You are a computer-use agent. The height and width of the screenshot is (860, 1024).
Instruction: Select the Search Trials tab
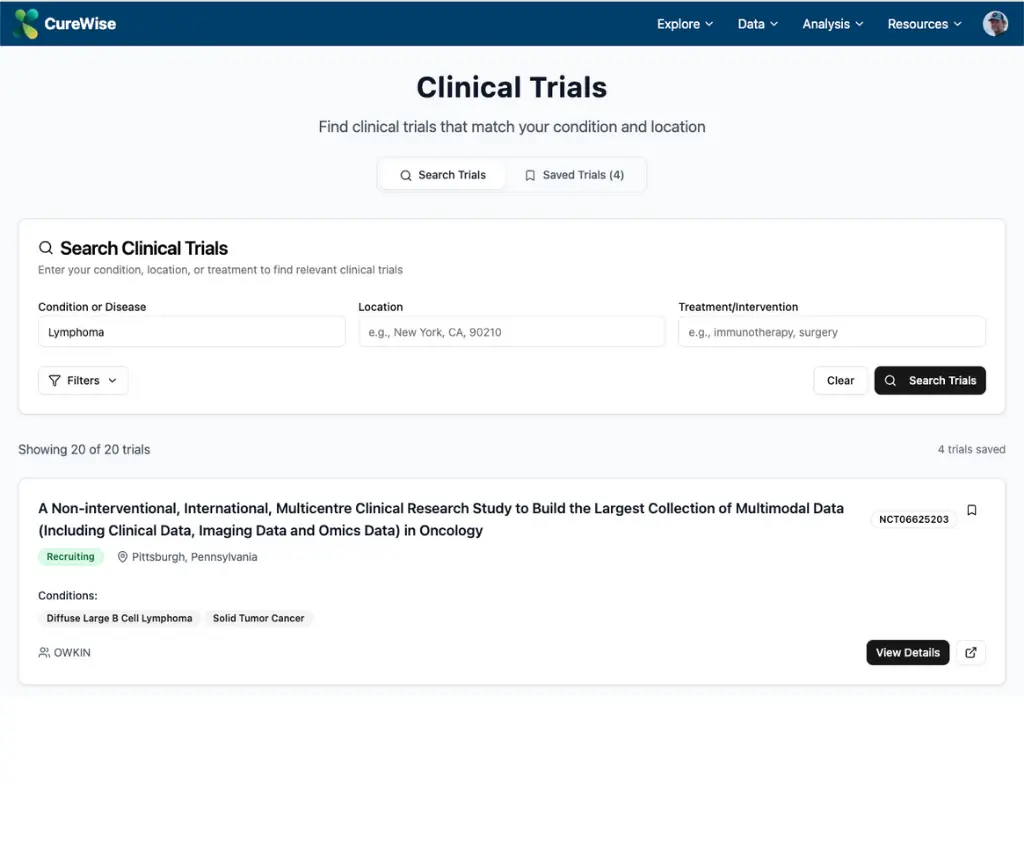(x=442, y=174)
